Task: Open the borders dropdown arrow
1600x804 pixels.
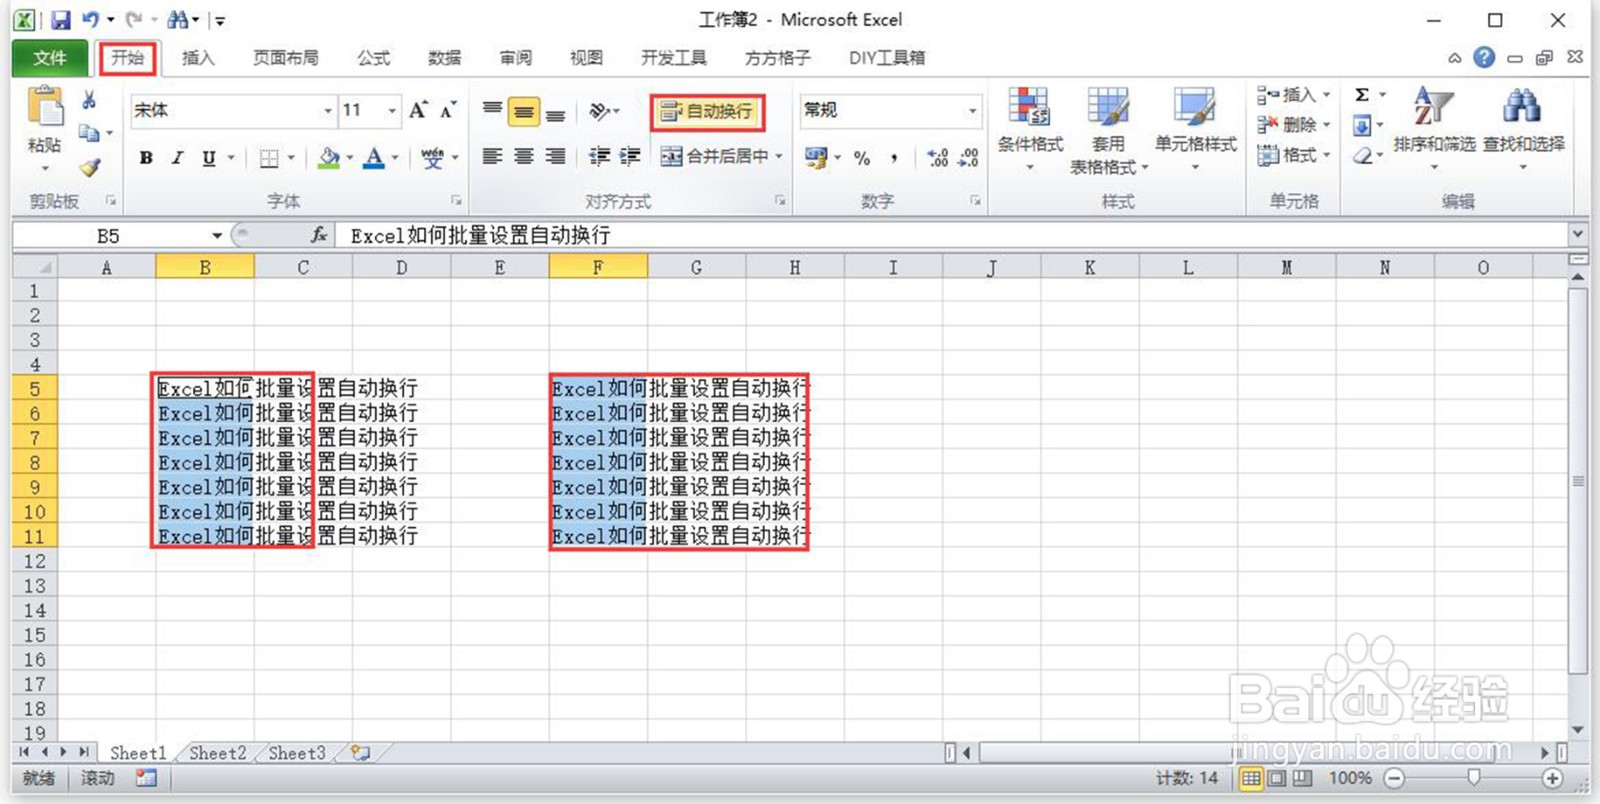Action: [x=291, y=157]
